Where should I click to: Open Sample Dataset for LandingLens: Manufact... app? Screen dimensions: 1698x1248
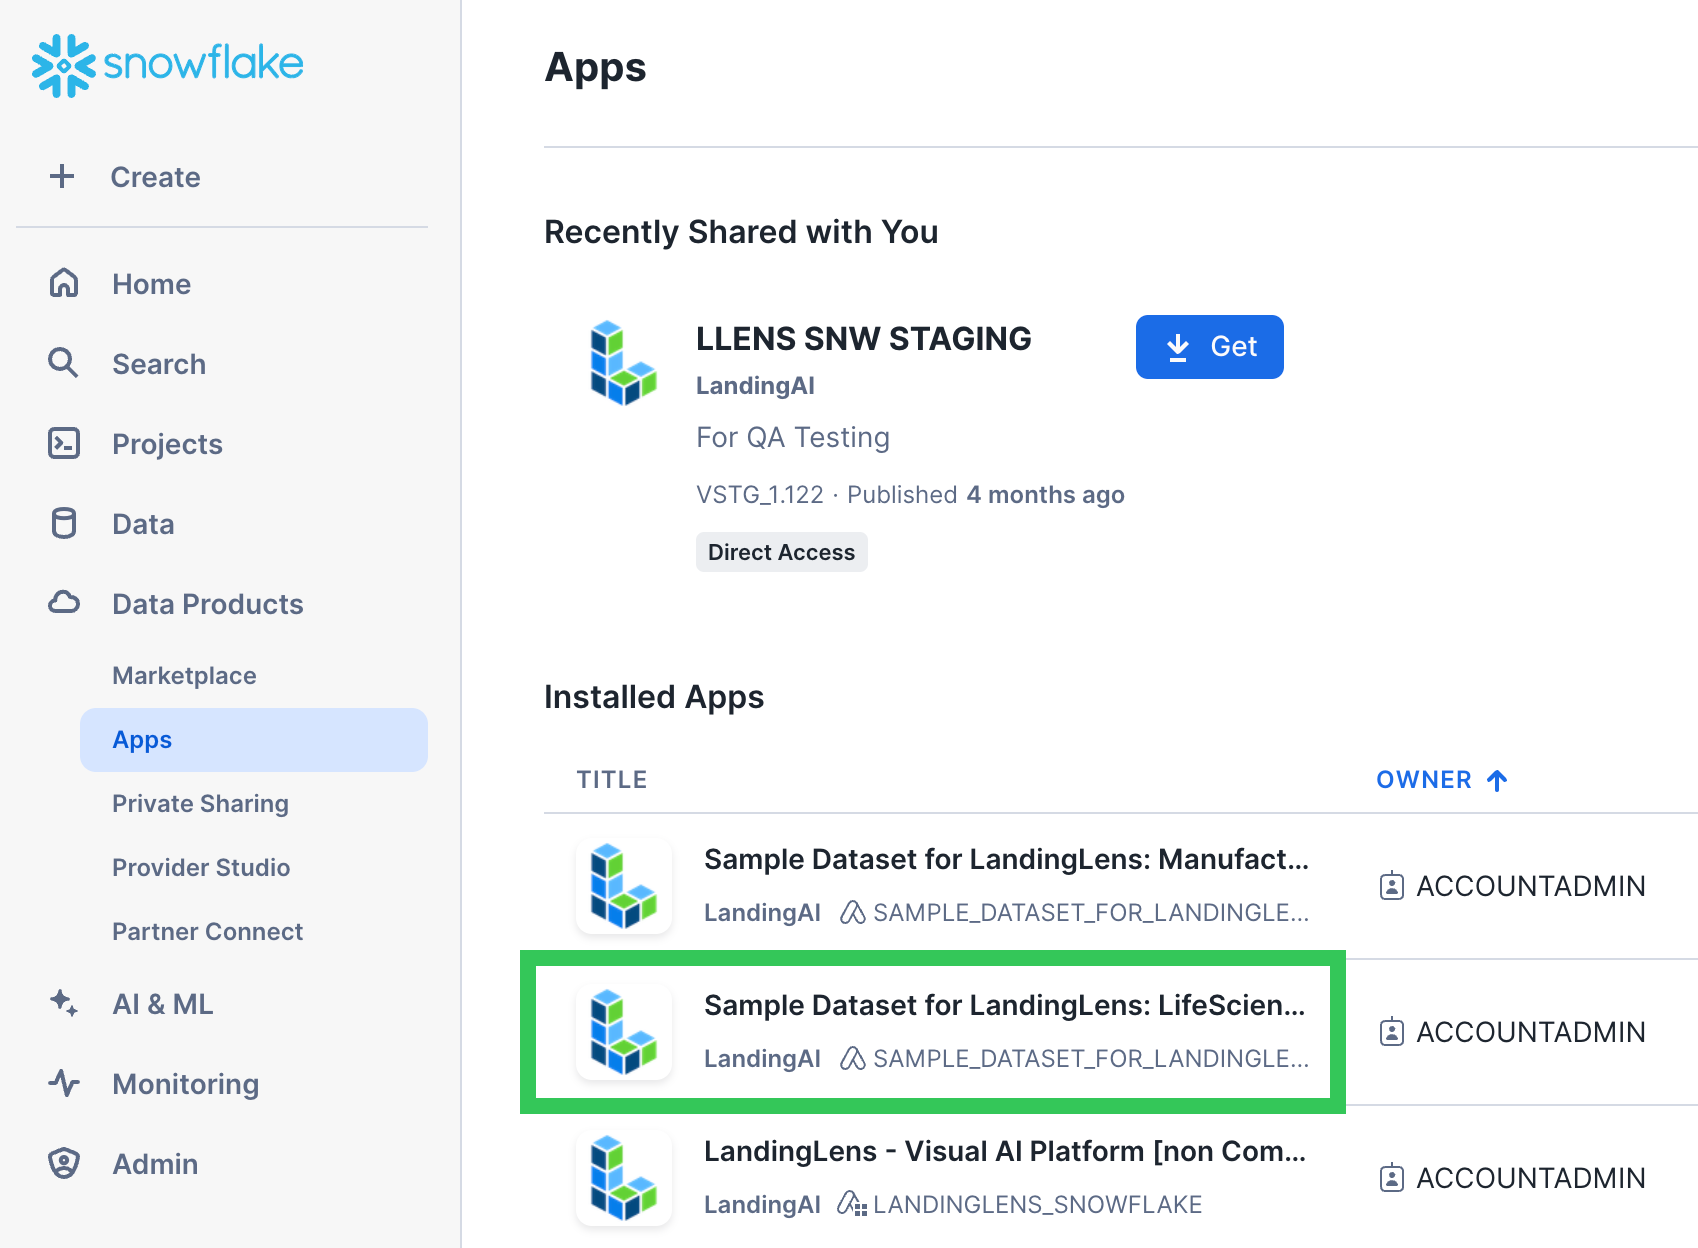click(x=1006, y=860)
